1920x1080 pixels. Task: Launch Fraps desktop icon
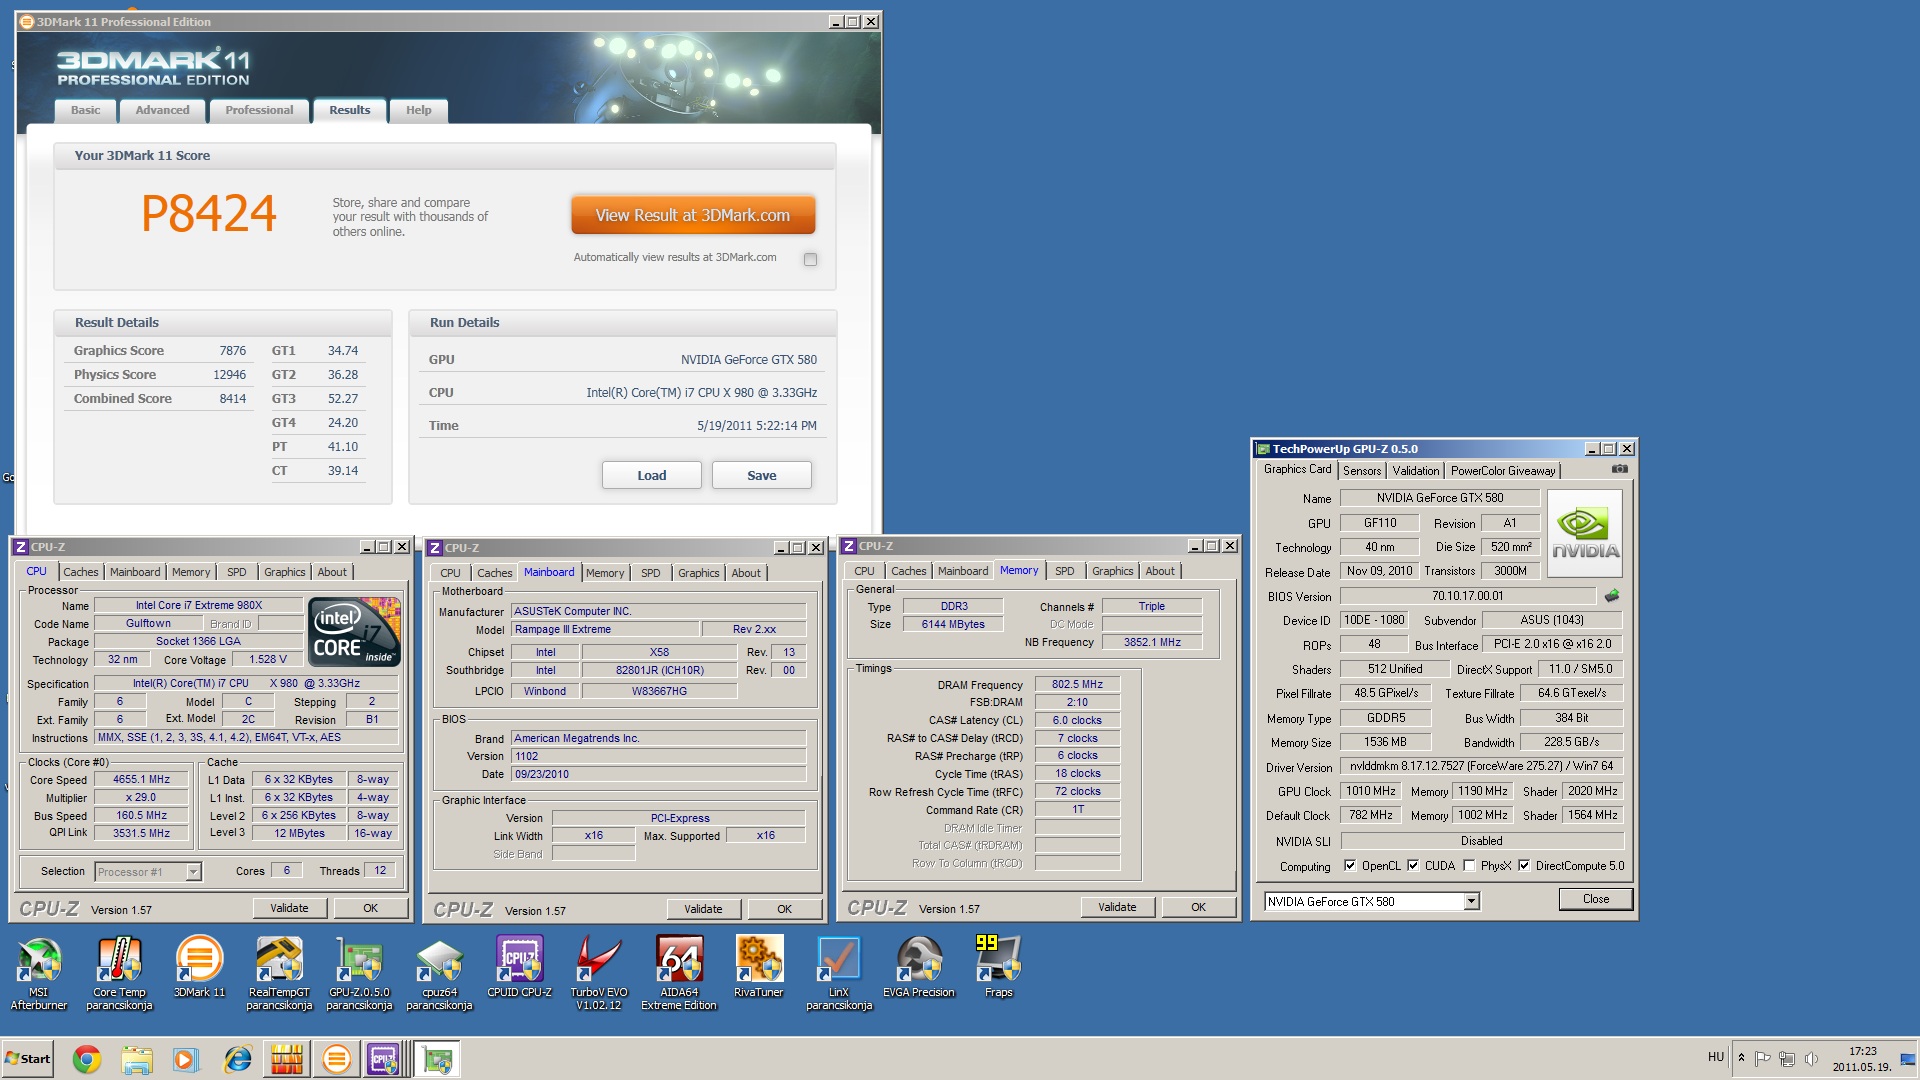point(998,966)
